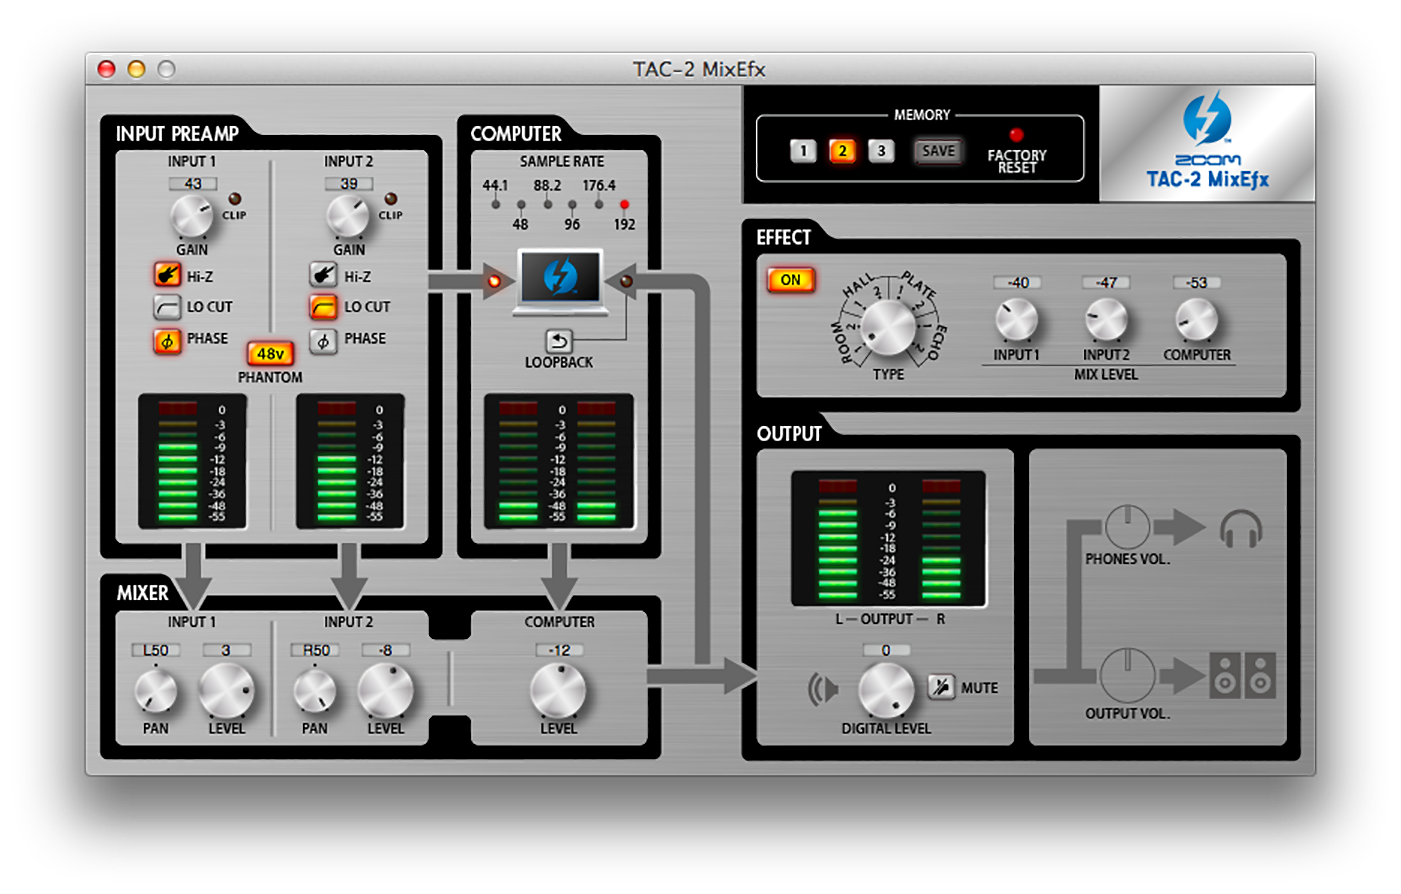The width and height of the screenshot is (1401, 894).
Task: Click the COMPUTER level value showing -12
Action: point(558,649)
